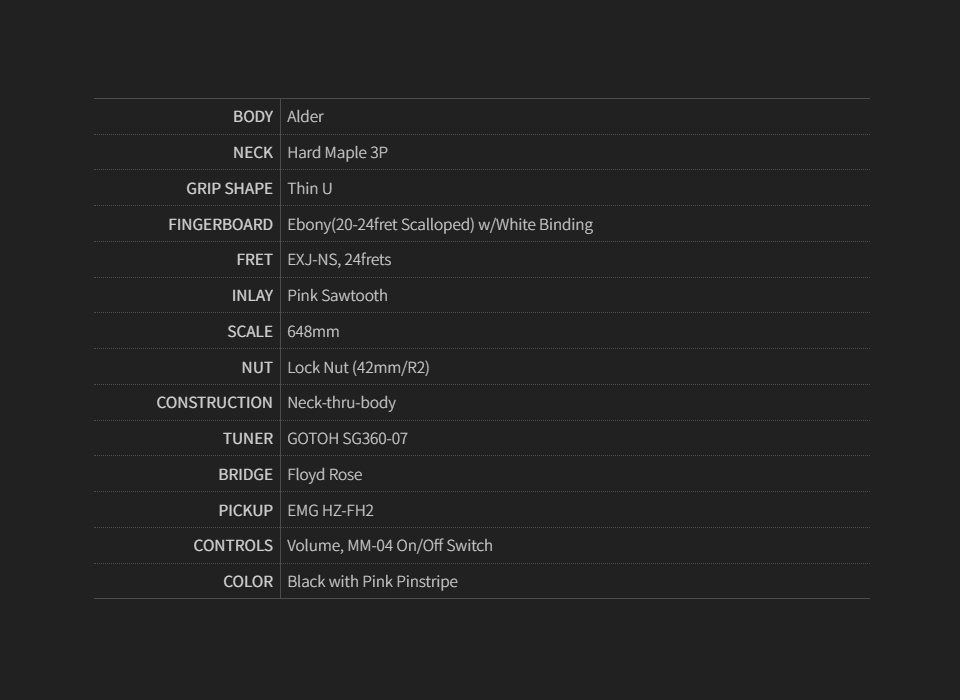Click the EMG HZ-FH2 pickup value
960x700 pixels.
330,511
